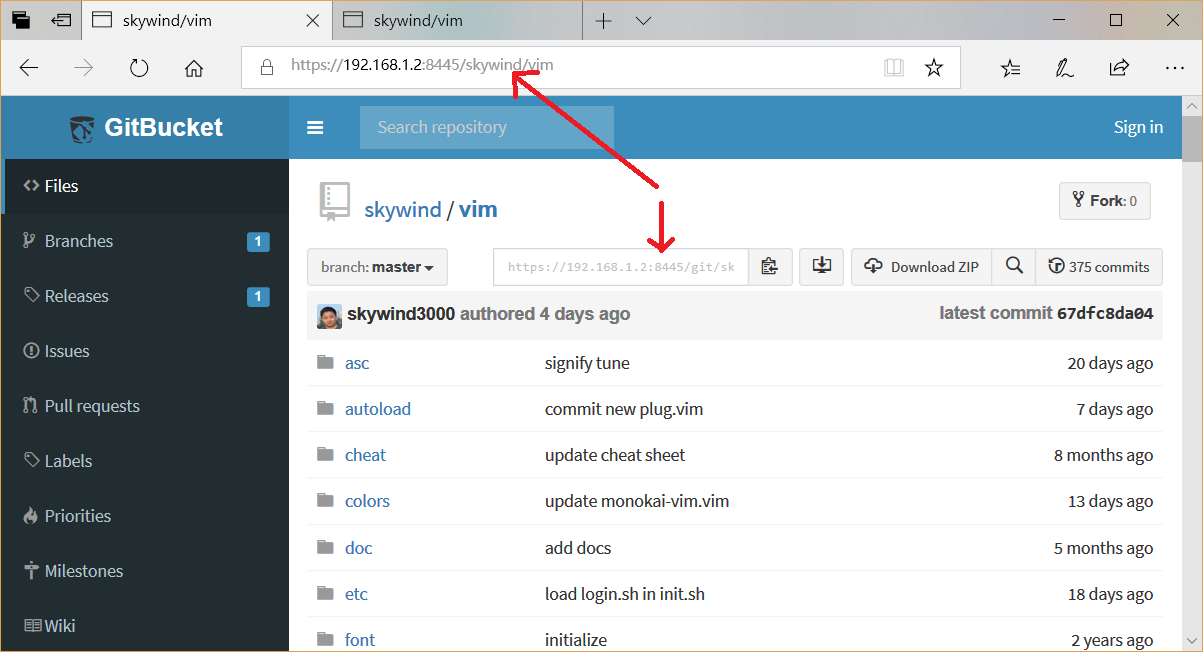Open Edge's settings via ellipsis menu

tap(1174, 67)
